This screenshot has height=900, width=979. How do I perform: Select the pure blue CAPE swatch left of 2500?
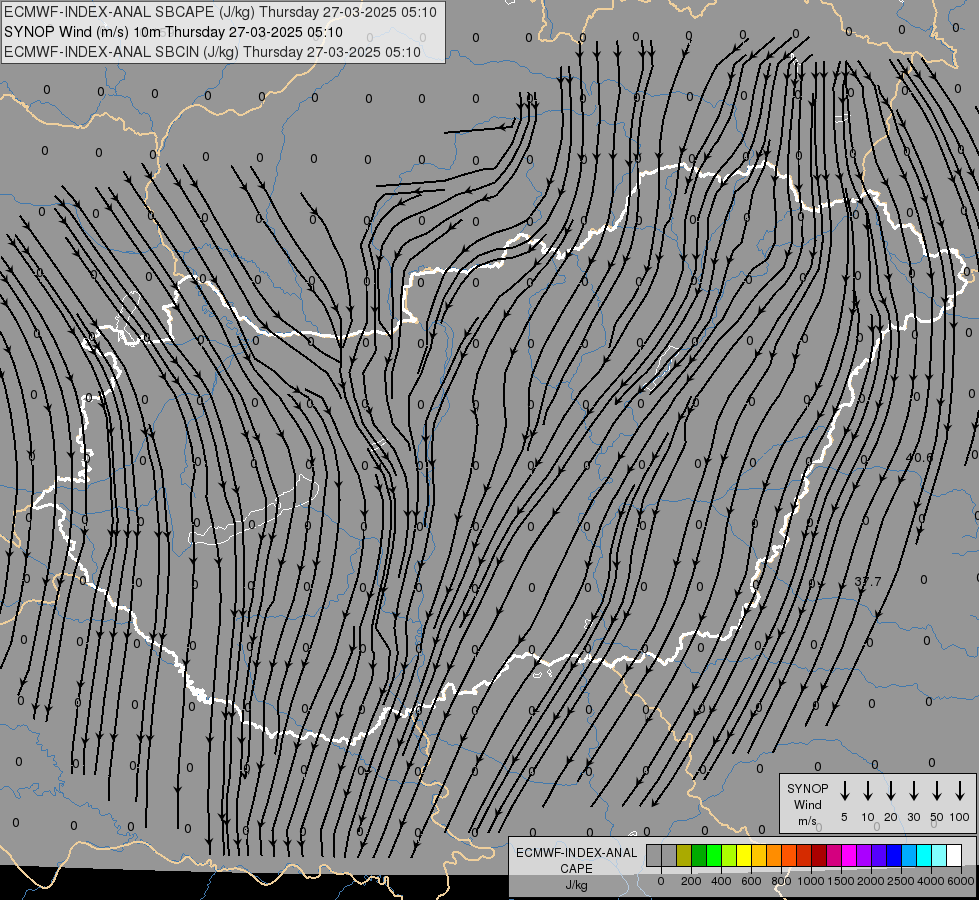click(893, 855)
